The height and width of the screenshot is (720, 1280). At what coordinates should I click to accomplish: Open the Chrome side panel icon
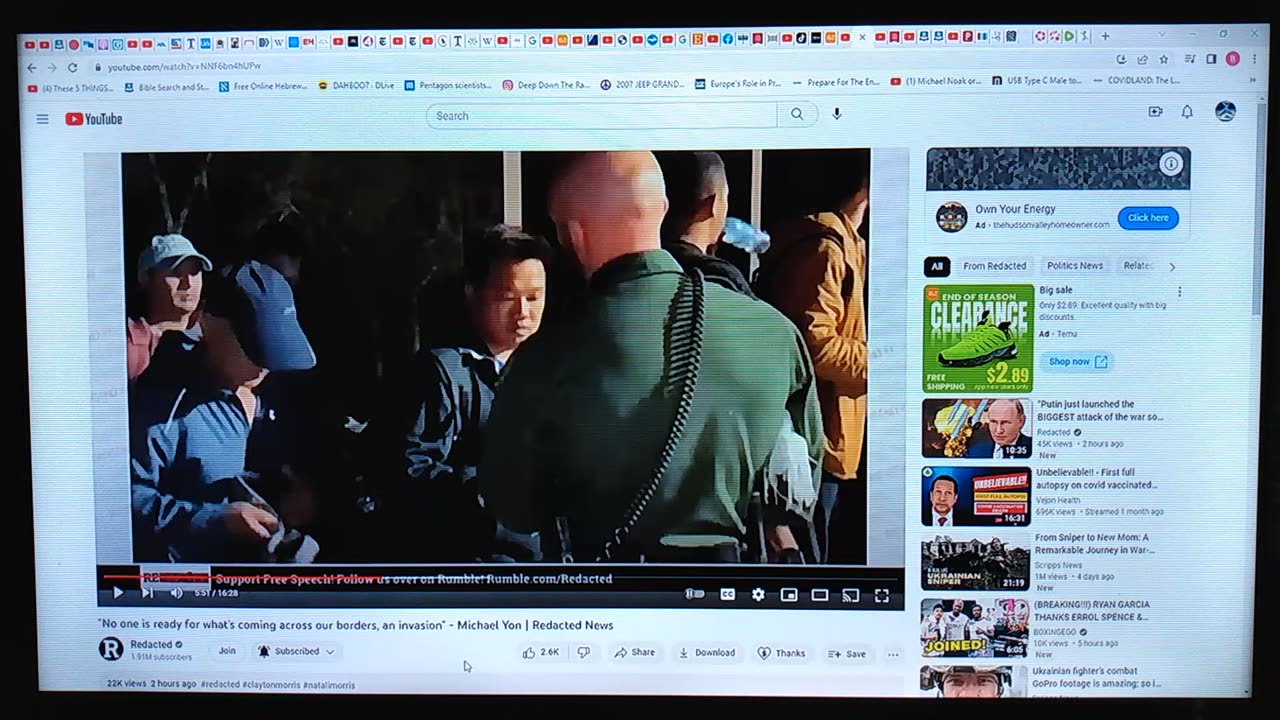[x=1211, y=60]
